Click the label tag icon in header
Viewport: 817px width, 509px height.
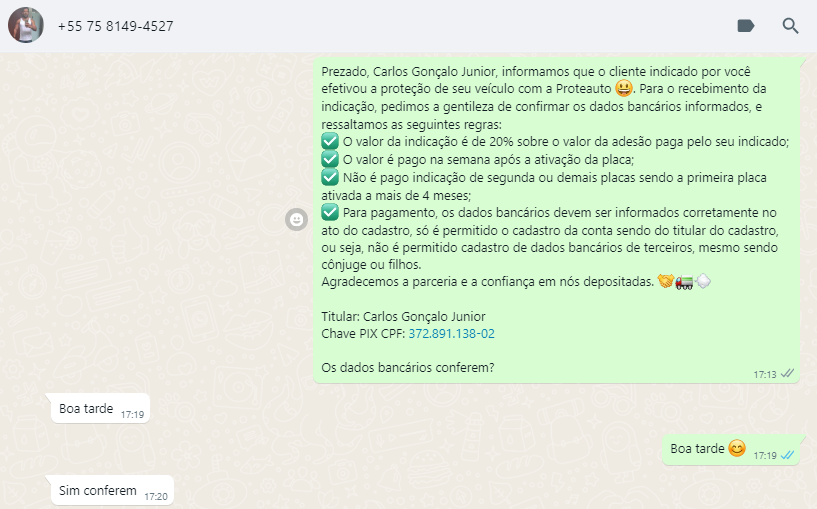click(x=746, y=26)
